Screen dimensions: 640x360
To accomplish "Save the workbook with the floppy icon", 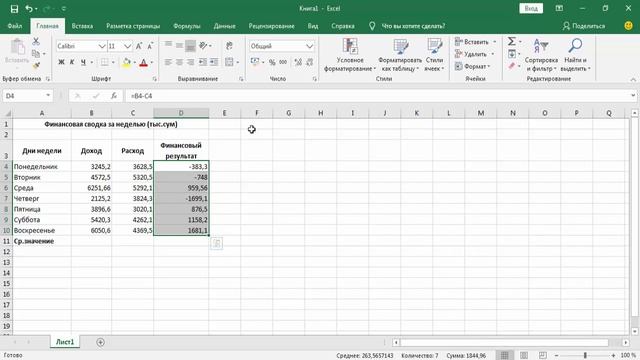I will (14, 9).
